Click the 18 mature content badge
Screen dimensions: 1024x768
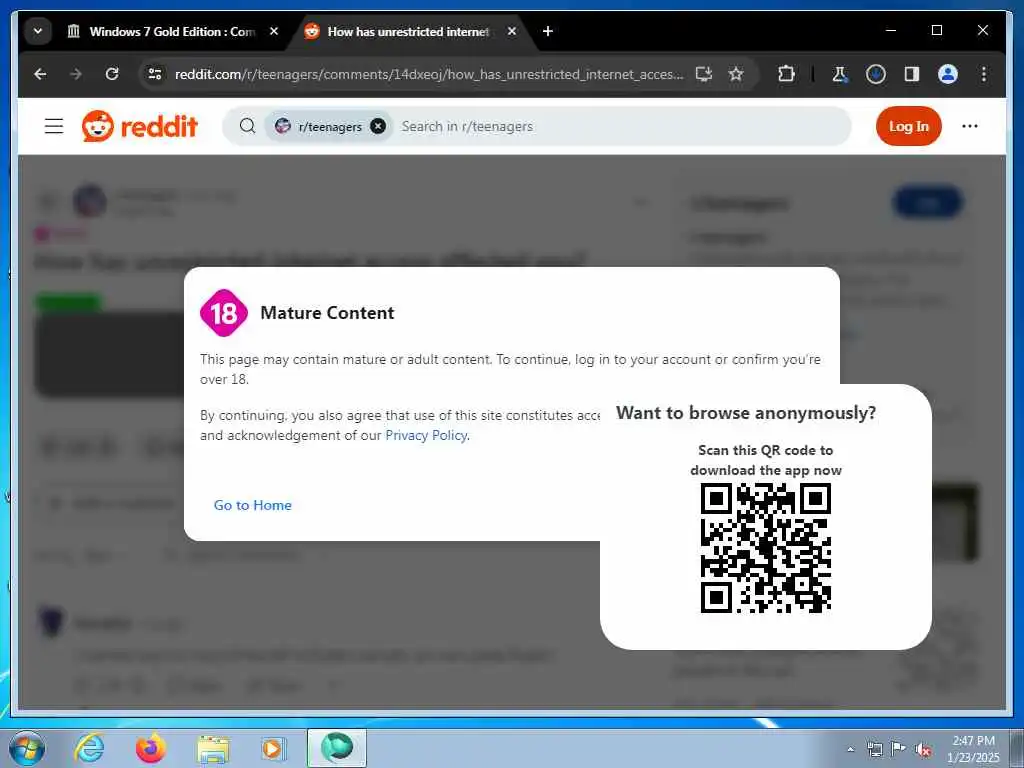[x=224, y=313]
